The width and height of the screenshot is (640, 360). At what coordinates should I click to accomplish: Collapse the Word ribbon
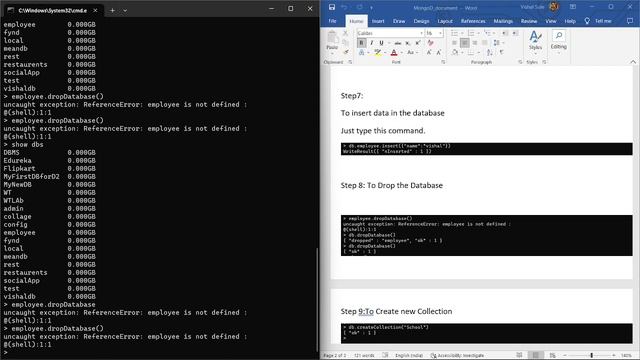[633, 62]
